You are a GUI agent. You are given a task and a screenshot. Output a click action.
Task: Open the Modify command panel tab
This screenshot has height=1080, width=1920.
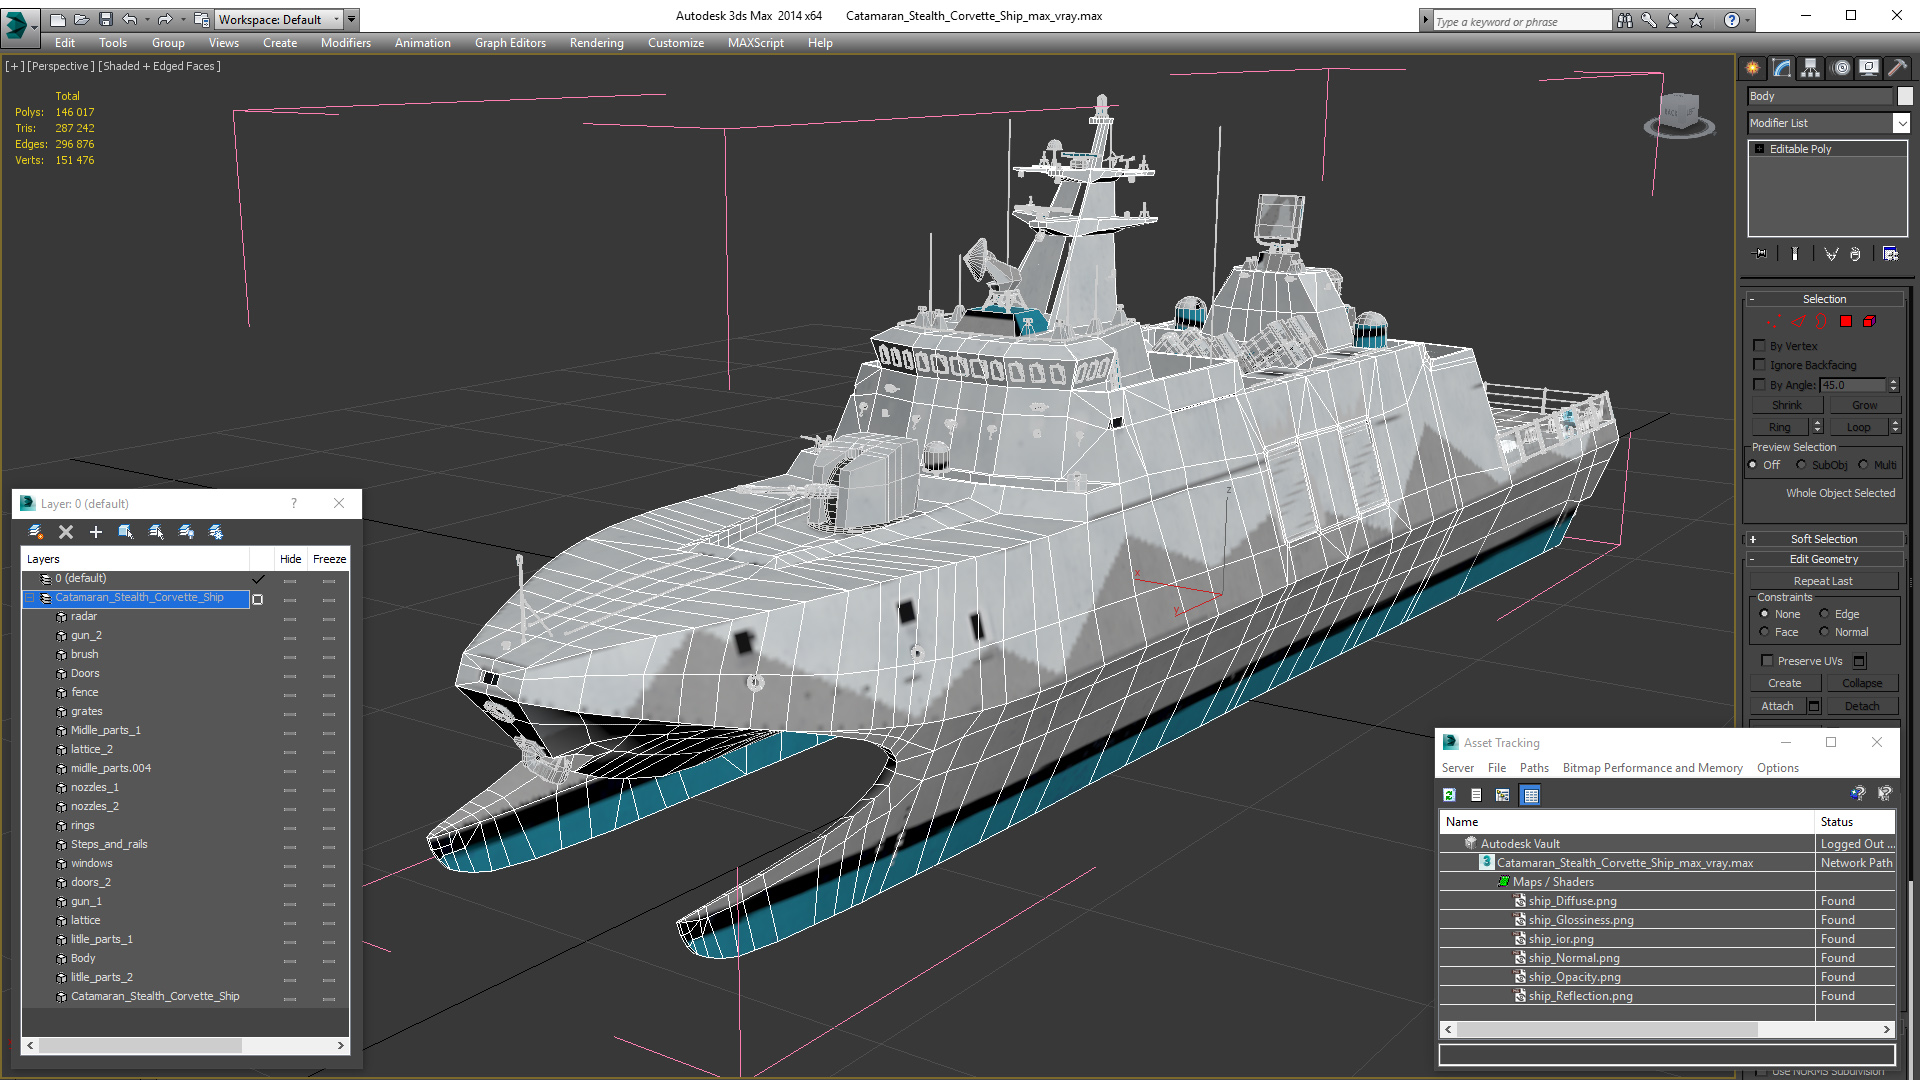tap(1781, 68)
